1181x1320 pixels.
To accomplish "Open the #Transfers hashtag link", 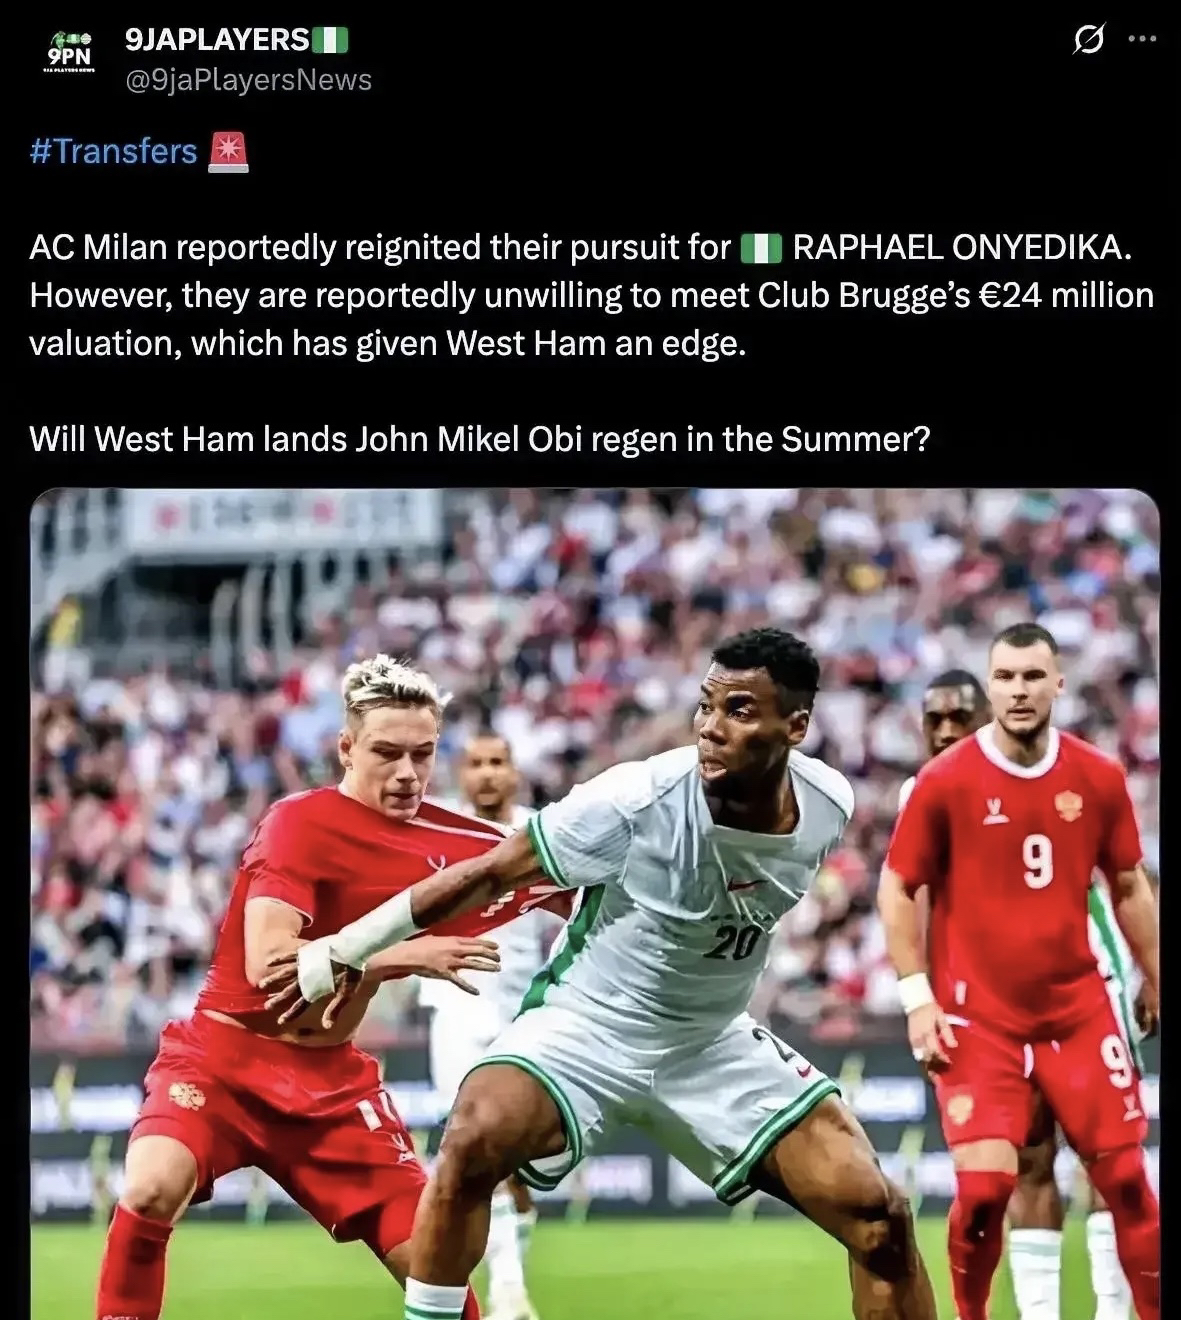I will click(114, 151).
